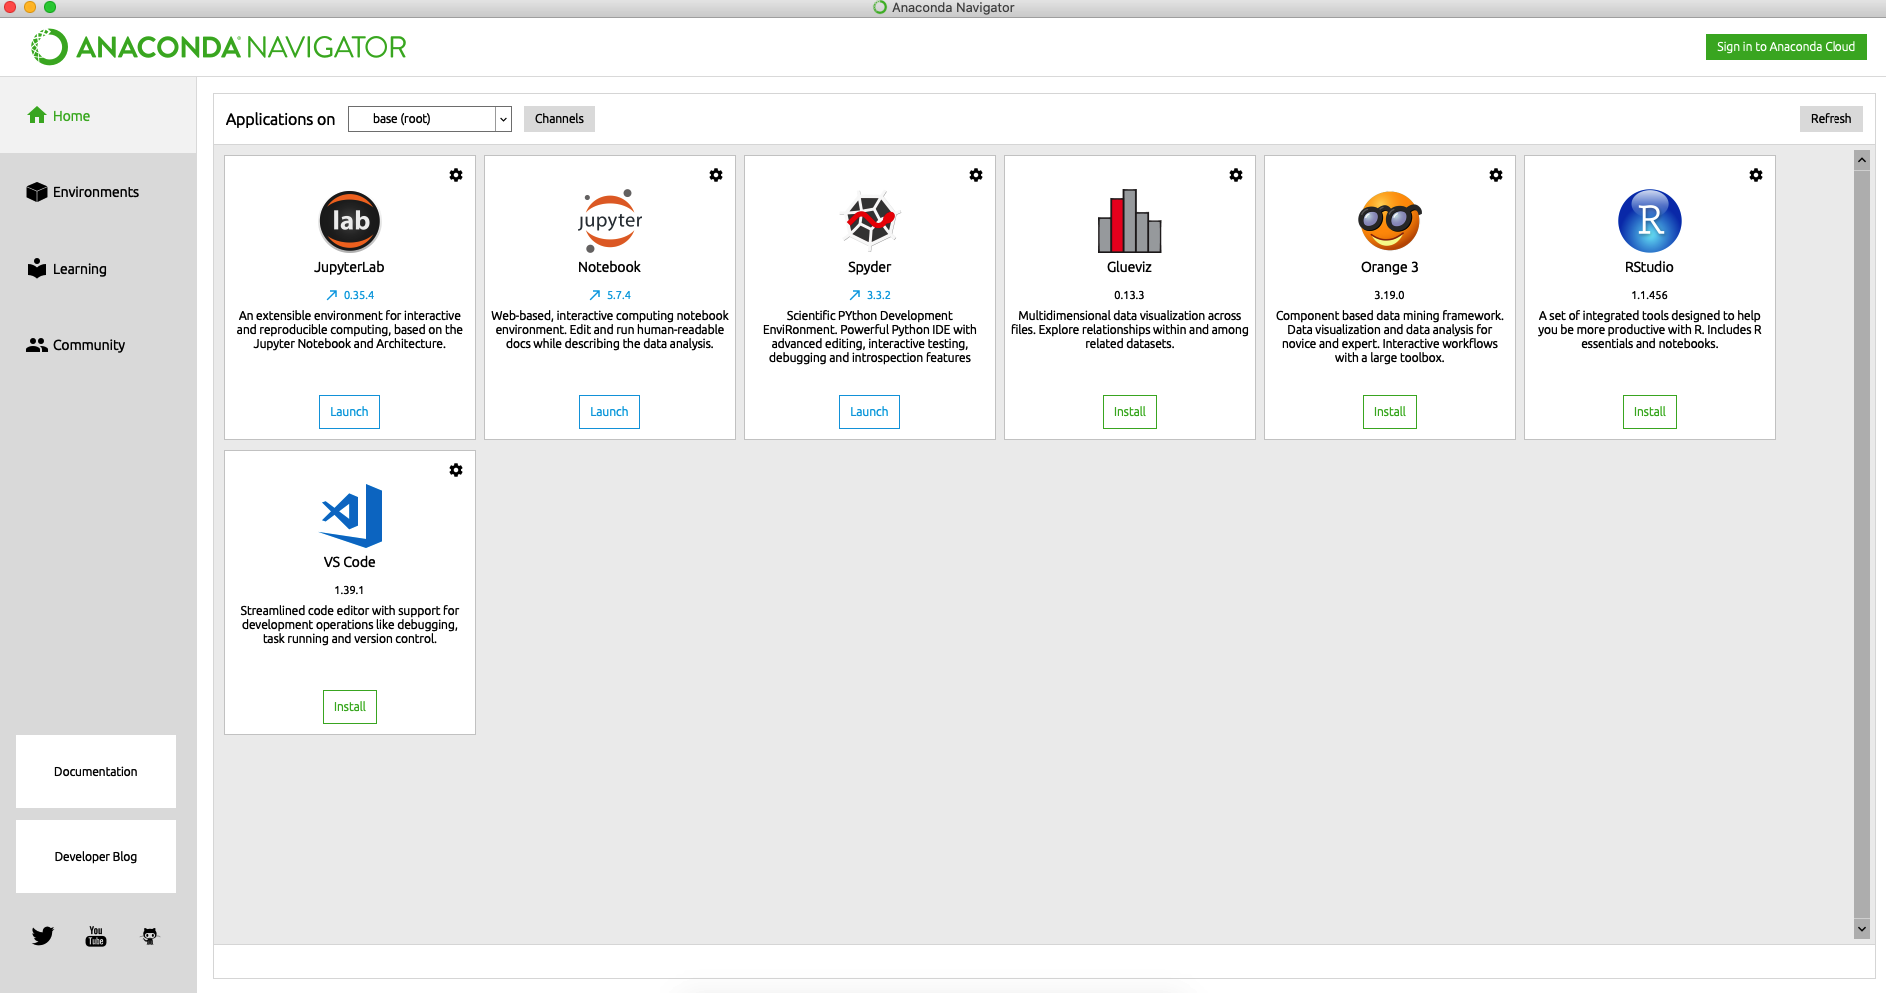Click JupyterLab version 0.35.4 update arrow
Screen dimensions: 1886x993
[332, 295]
